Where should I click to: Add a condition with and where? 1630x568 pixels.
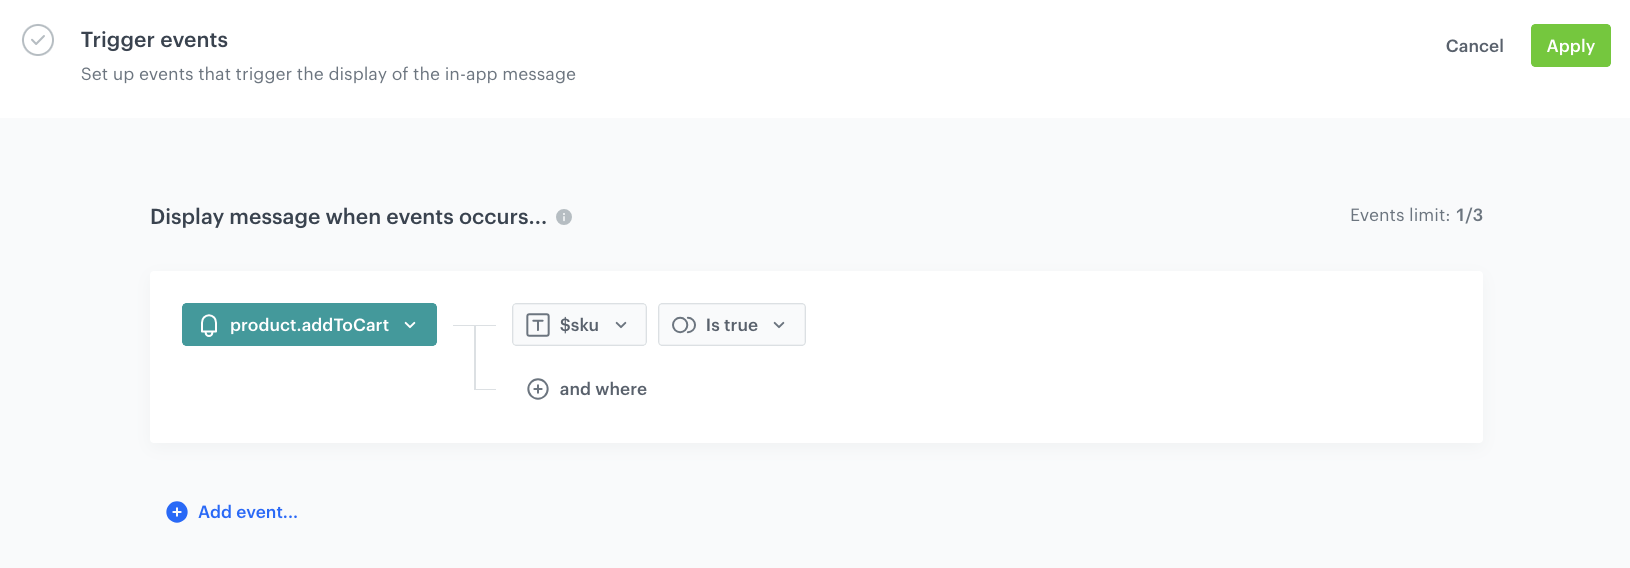tap(603, 389)
